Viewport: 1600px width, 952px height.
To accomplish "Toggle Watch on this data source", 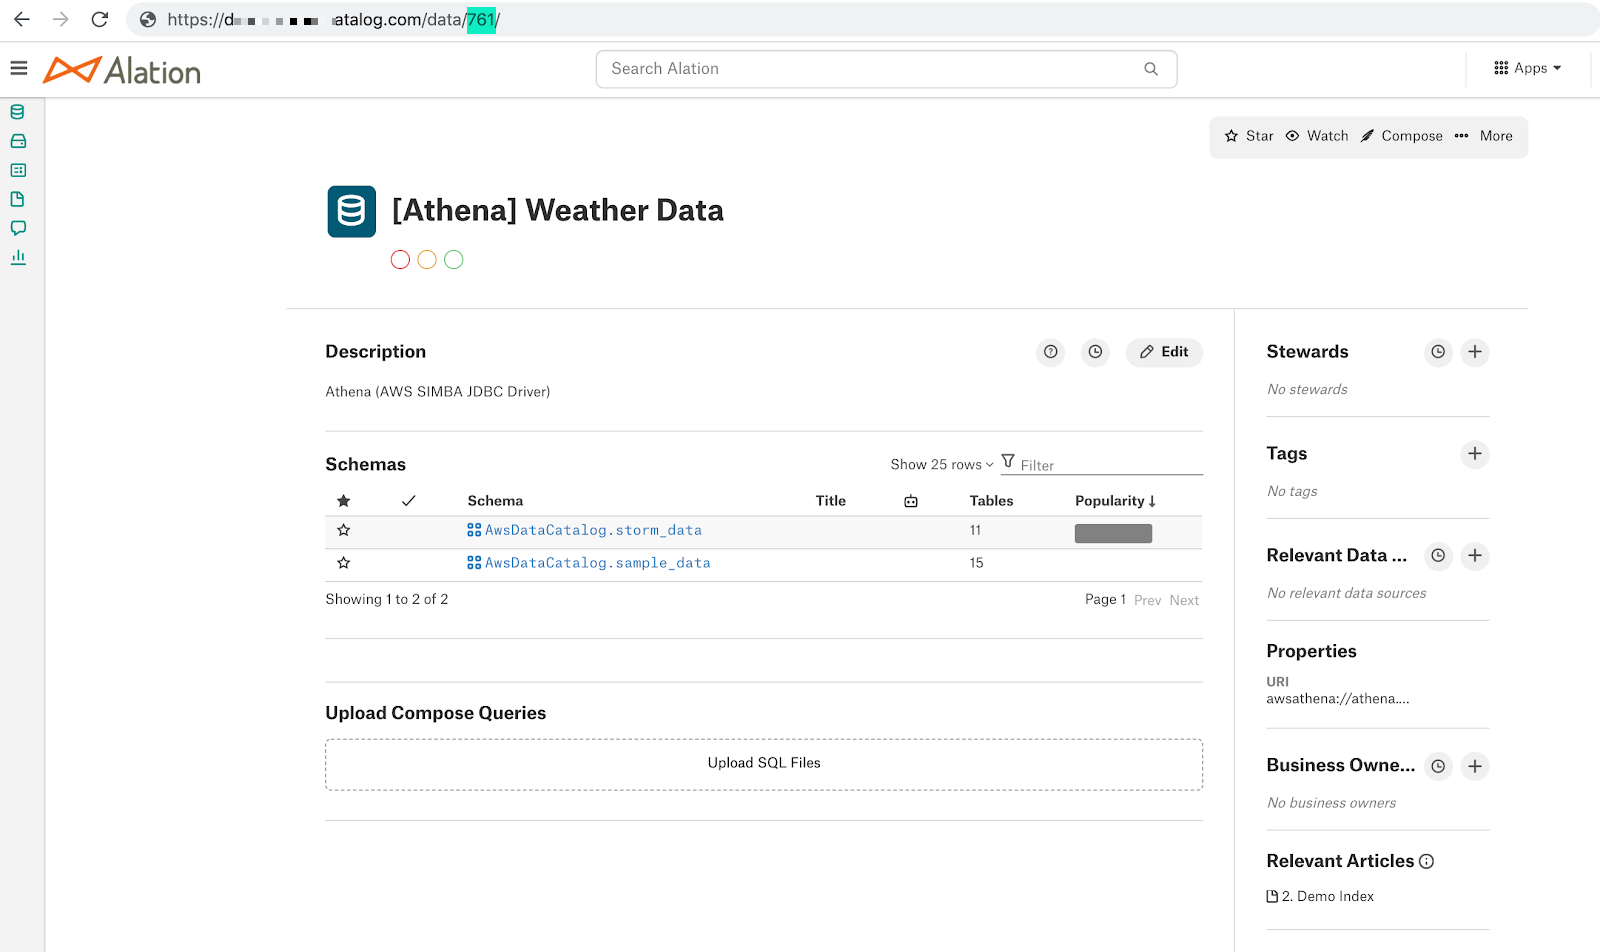I will 1317,136.
